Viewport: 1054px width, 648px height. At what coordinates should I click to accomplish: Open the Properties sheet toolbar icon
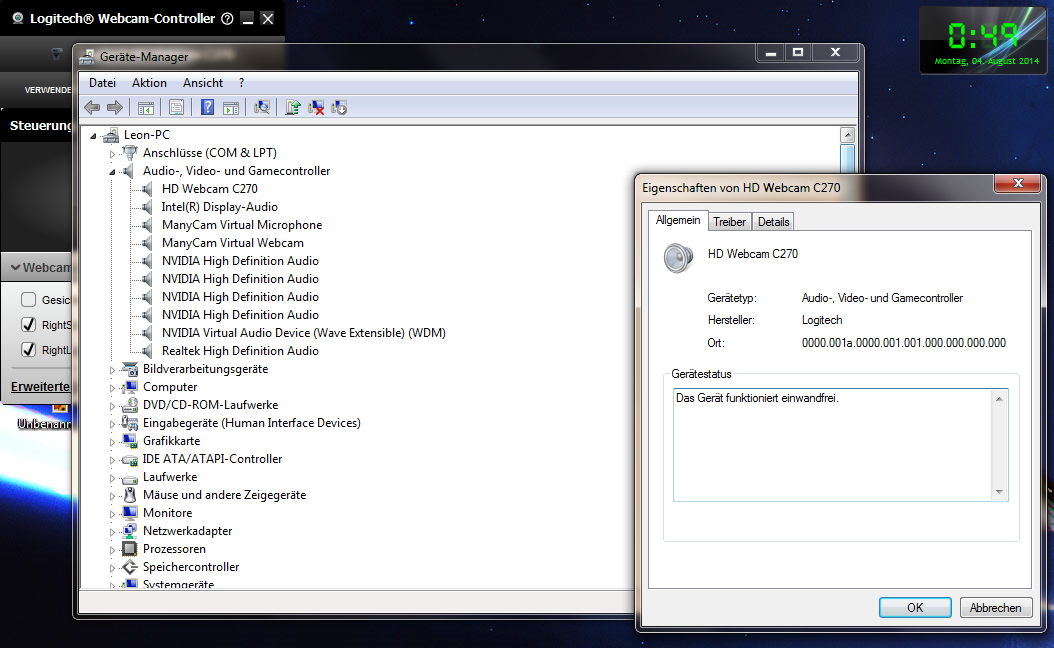(177, 108)
